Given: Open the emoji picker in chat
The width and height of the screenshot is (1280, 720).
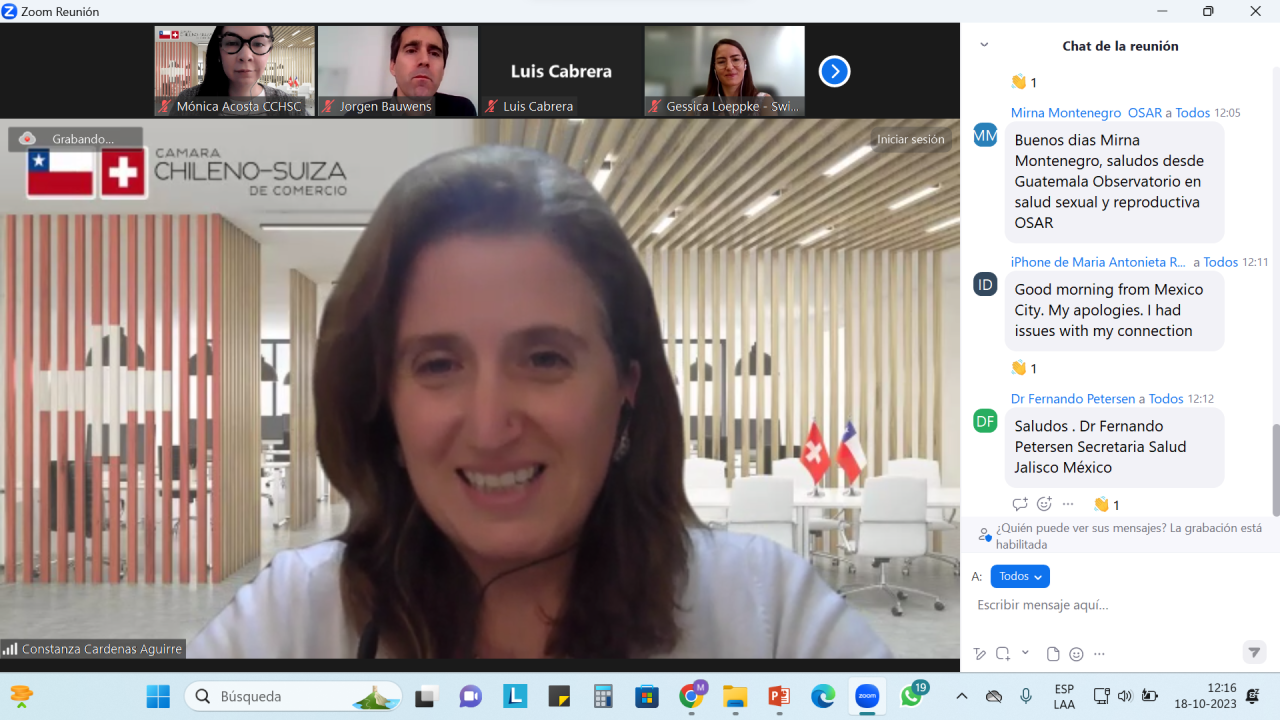Looking at the screenshot, I should click(x=1076, y=654).
